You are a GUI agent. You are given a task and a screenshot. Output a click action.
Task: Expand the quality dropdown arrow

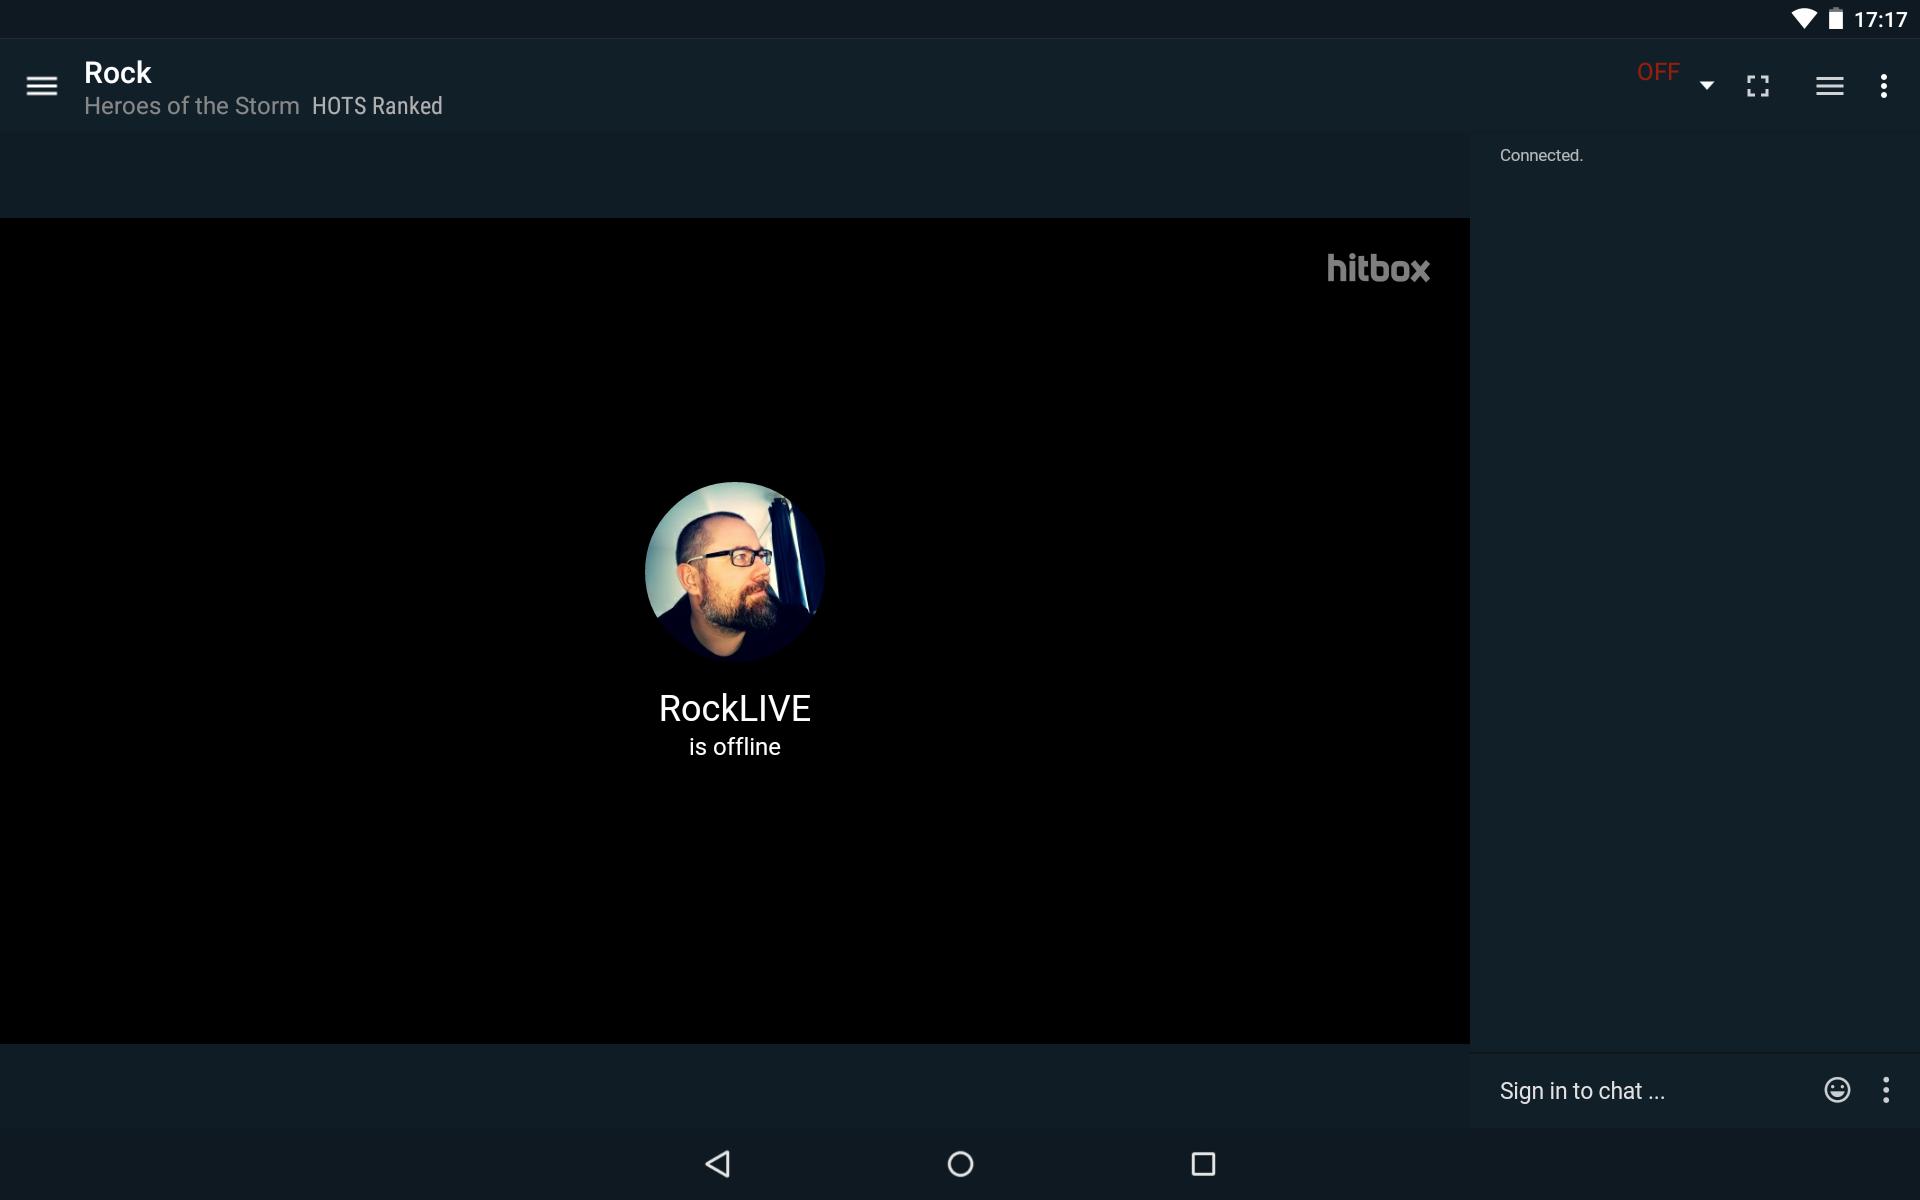1707,85
